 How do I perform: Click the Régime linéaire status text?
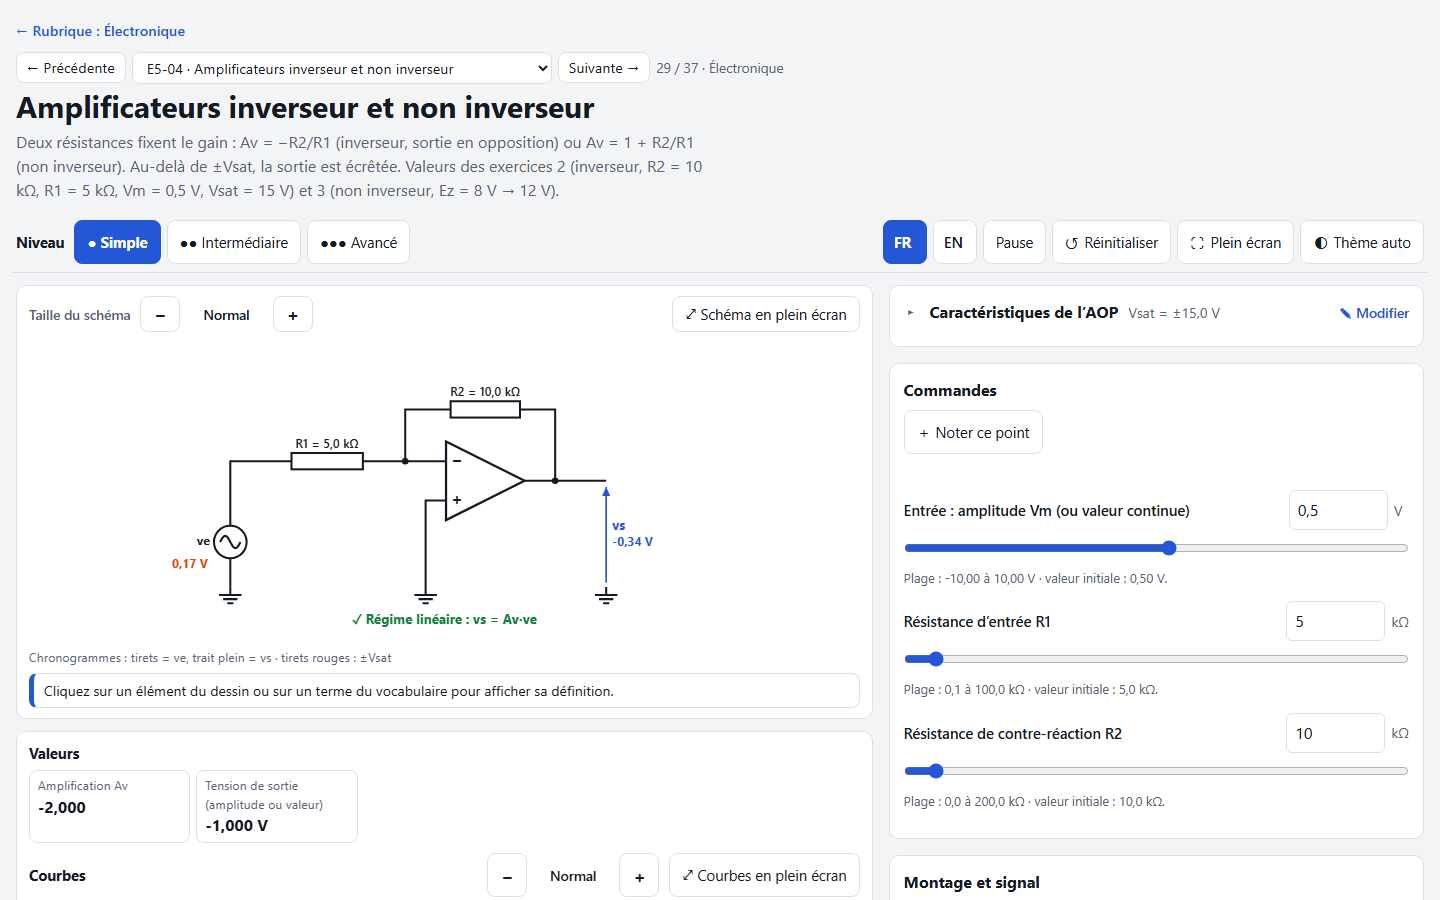[444, 619]
